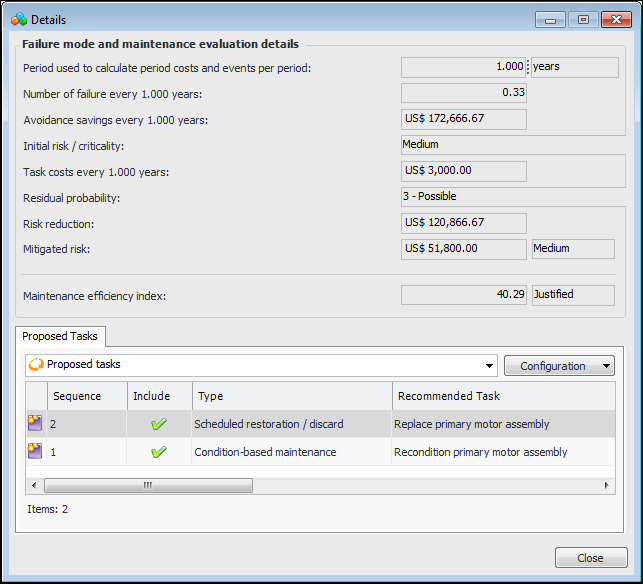Click the Details window app icon
The height and width of the screenshot is (584, 643).
pos(19,19)
